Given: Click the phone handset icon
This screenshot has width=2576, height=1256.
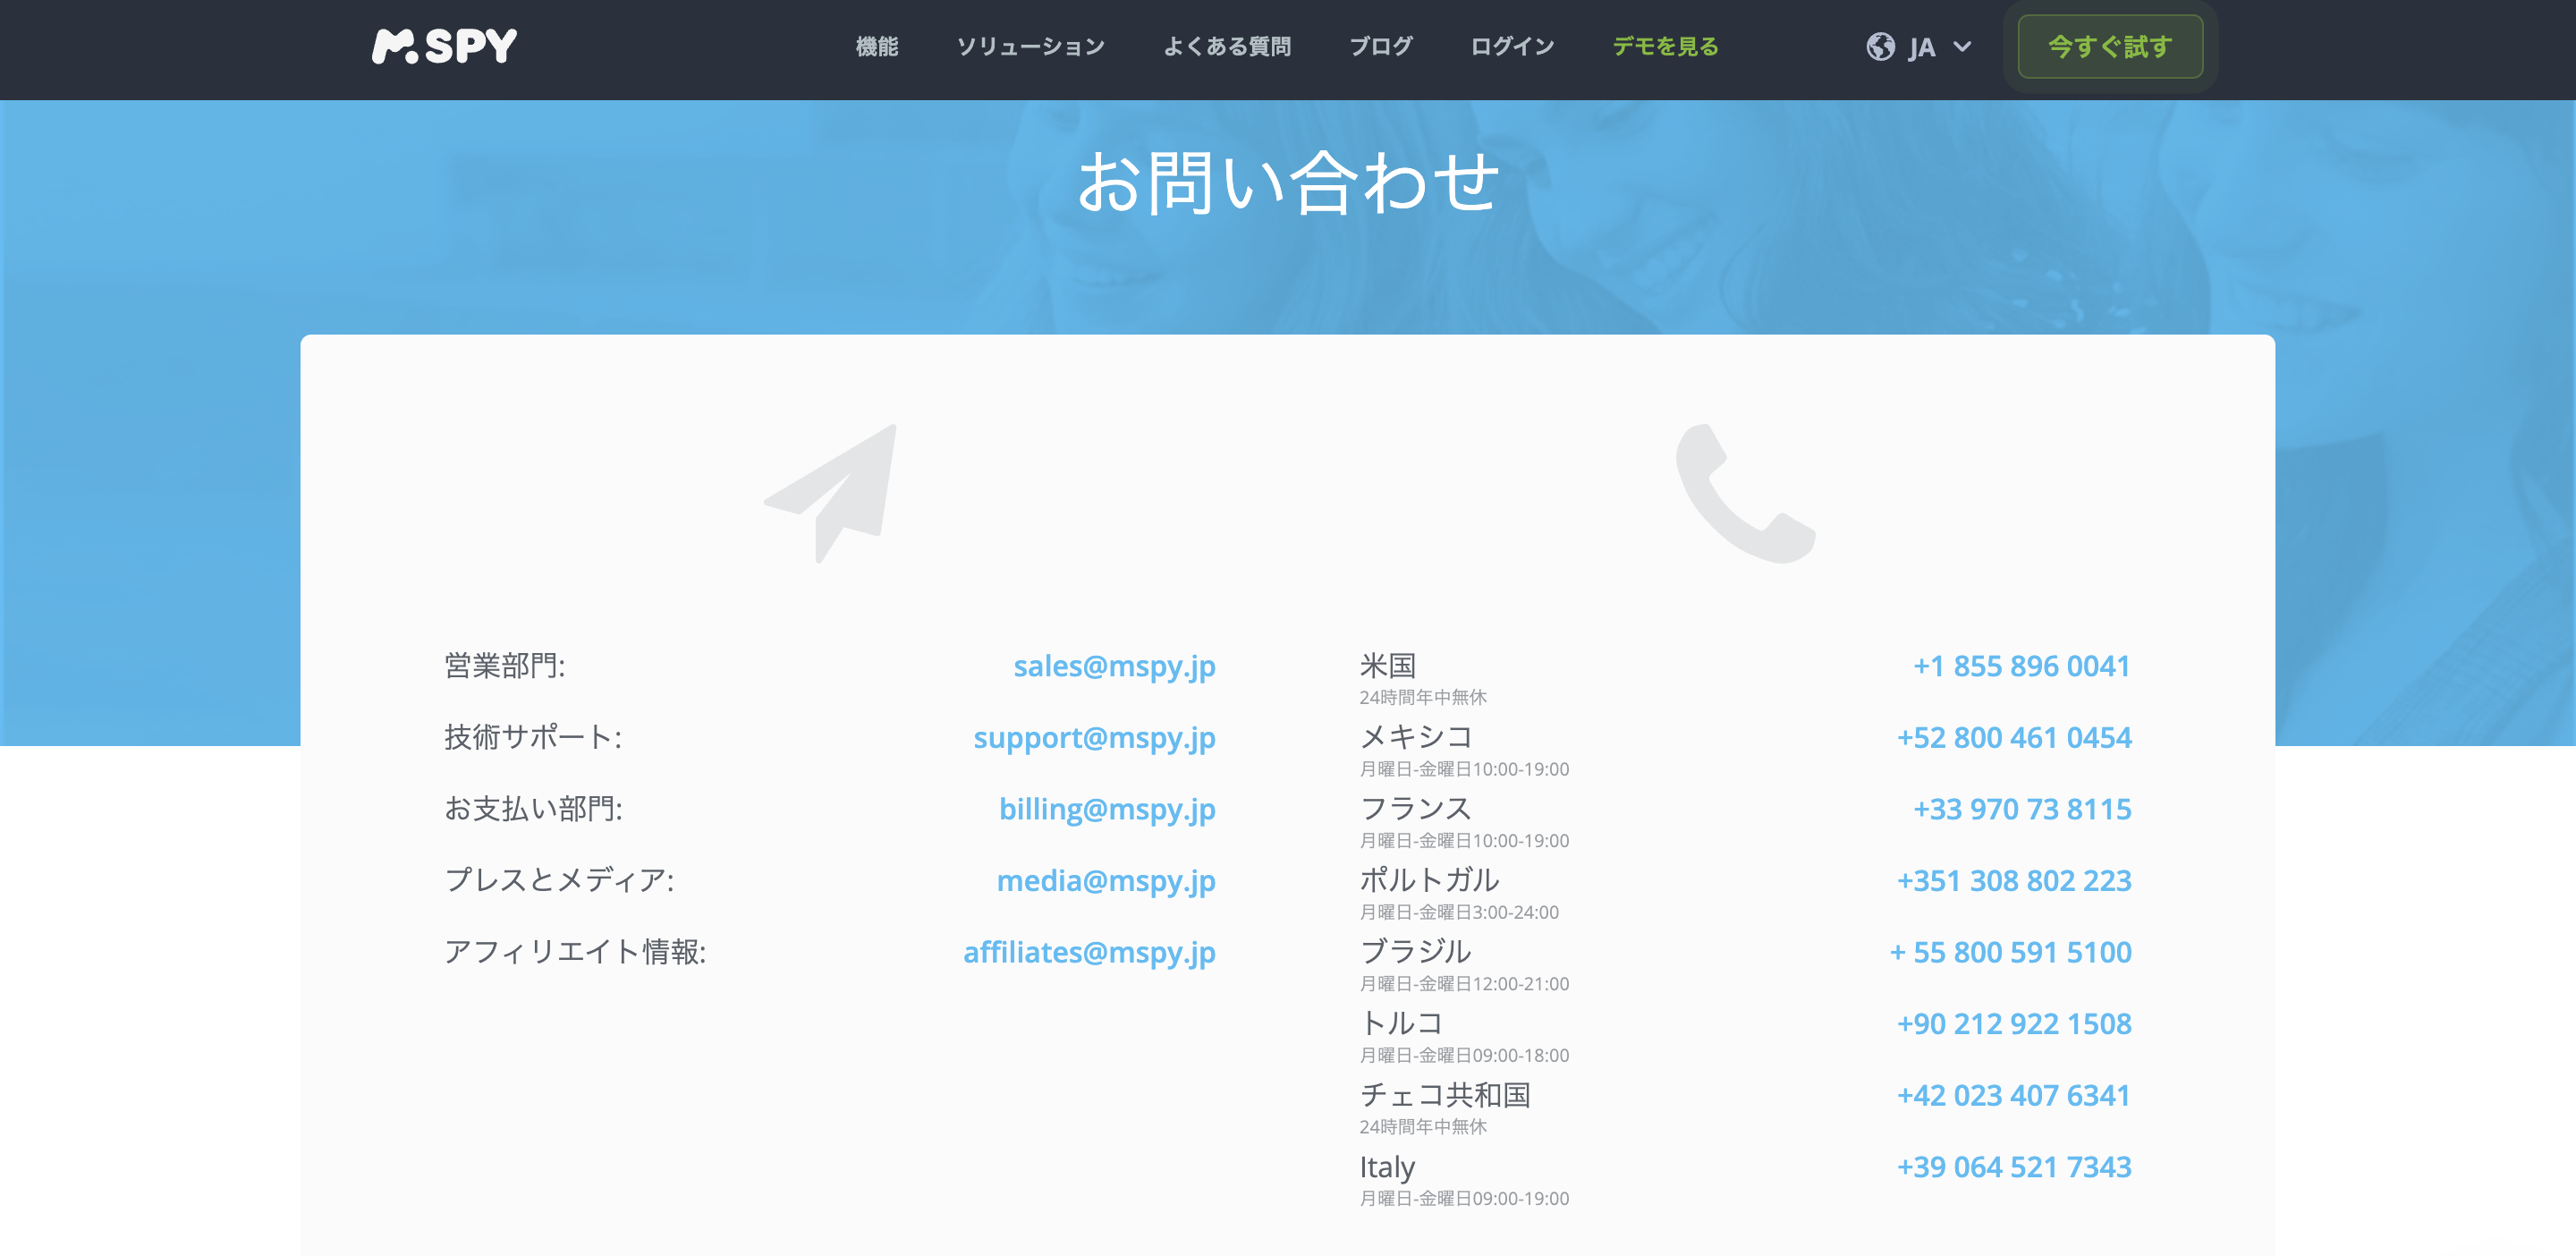Looking at the screenshot, I should click(1745, 493).
